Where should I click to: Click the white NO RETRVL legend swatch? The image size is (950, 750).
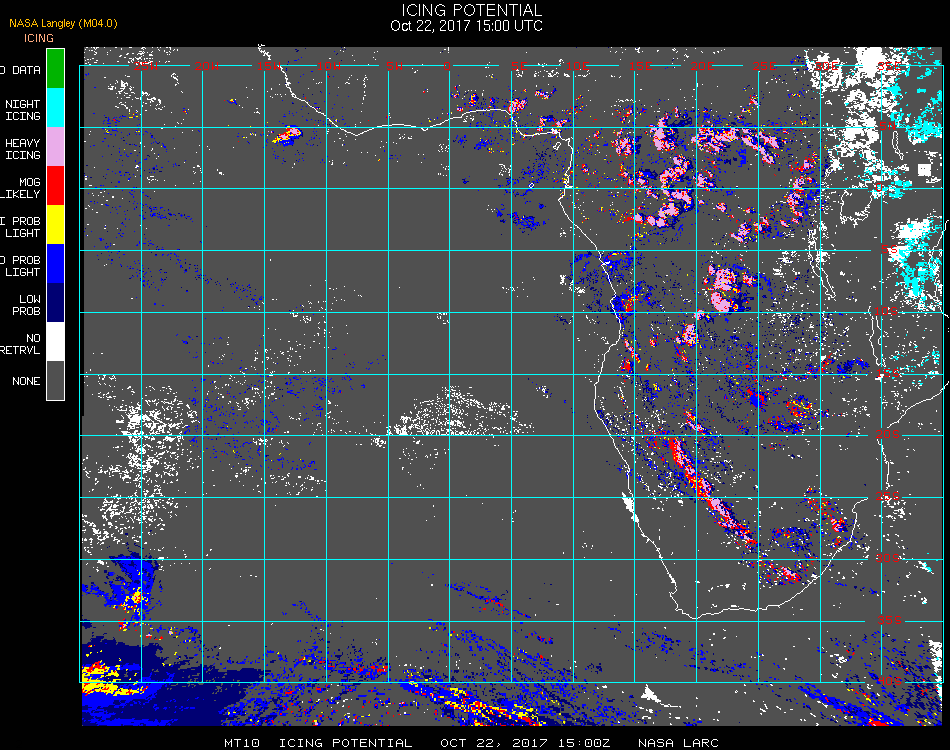coord(55,342)
